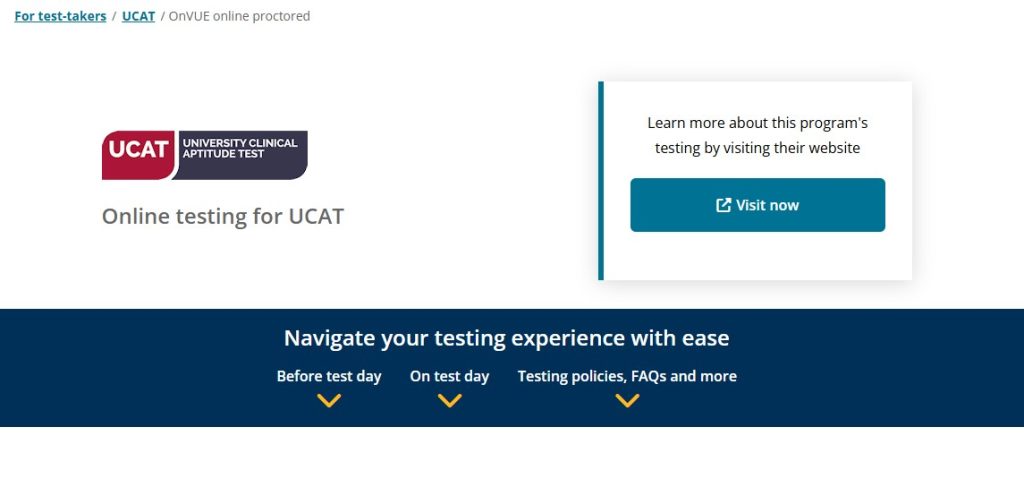Click the first slash separator in the breadcrumb

114,16
